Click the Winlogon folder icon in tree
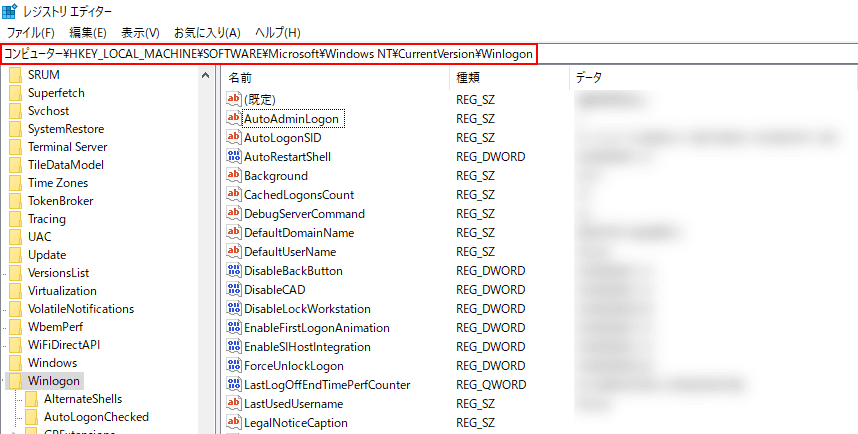Screen dimensions: 858x434 (15, 381)
